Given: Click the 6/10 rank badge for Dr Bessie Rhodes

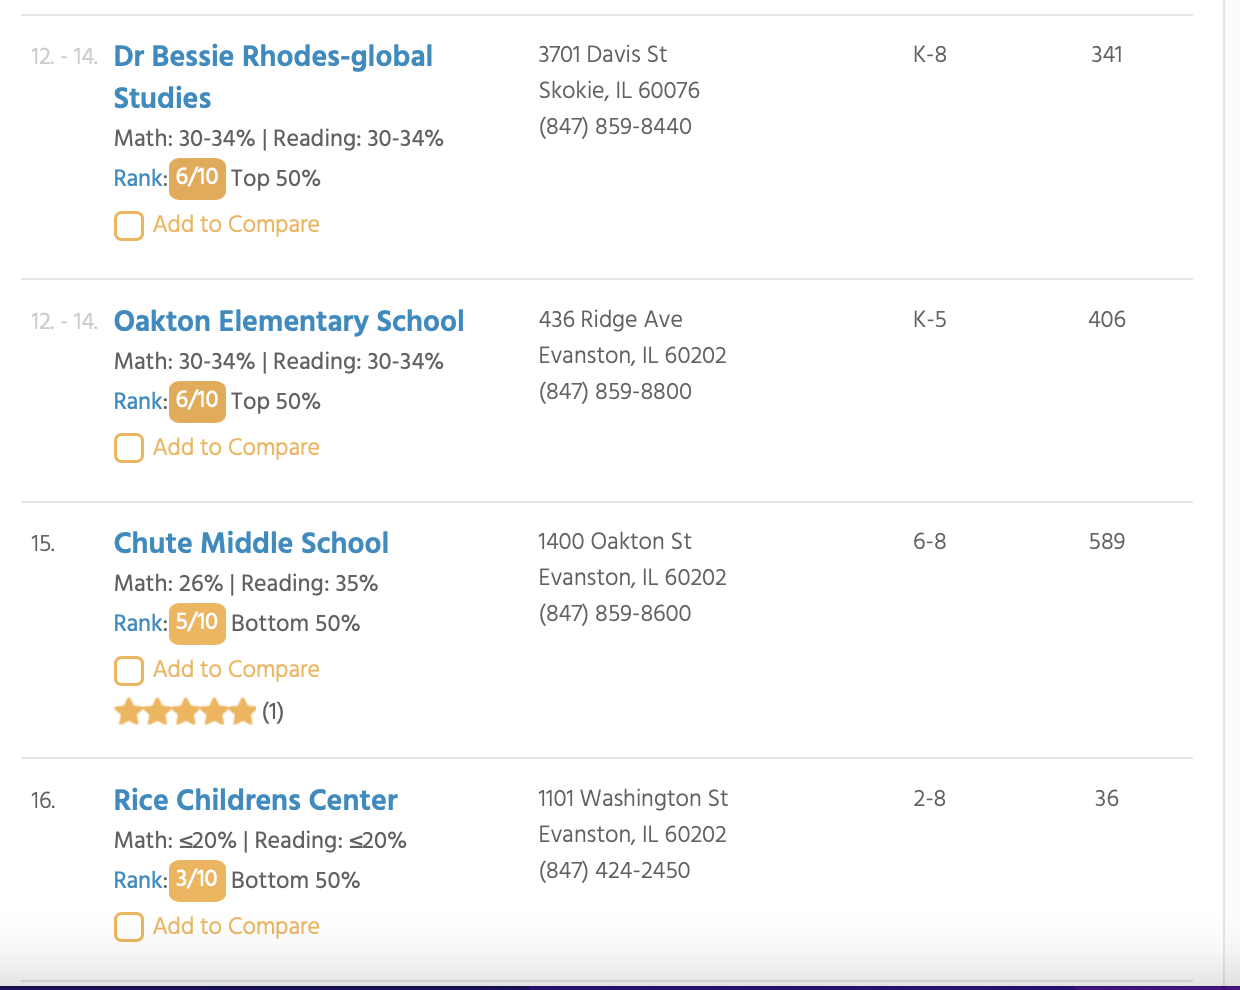Looking at the screenshot, I should pos(197,178).
